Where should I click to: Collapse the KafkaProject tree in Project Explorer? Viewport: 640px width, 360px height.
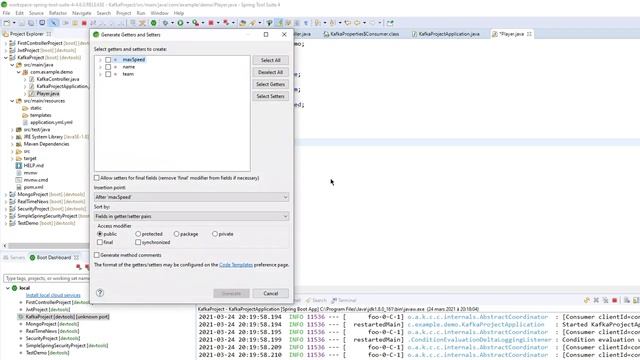coord(6,58)
